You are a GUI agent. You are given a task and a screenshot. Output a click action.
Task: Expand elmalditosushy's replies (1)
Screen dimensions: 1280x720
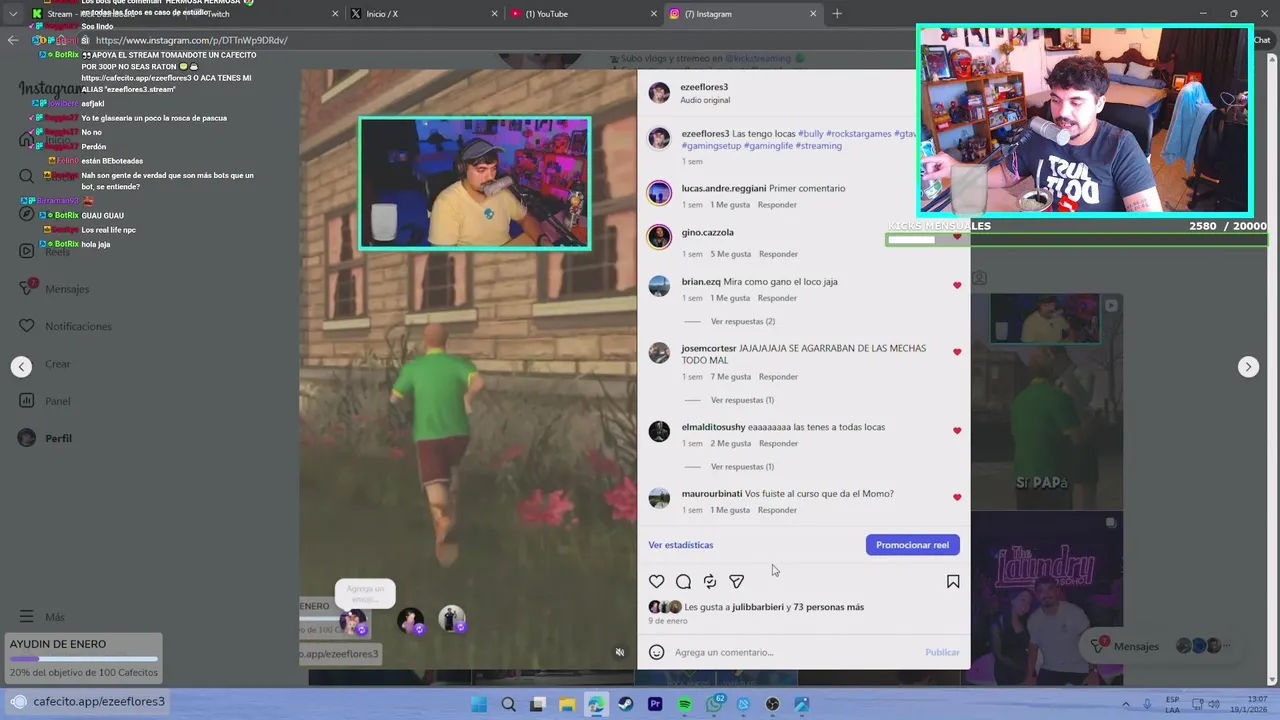pos(742,467)
